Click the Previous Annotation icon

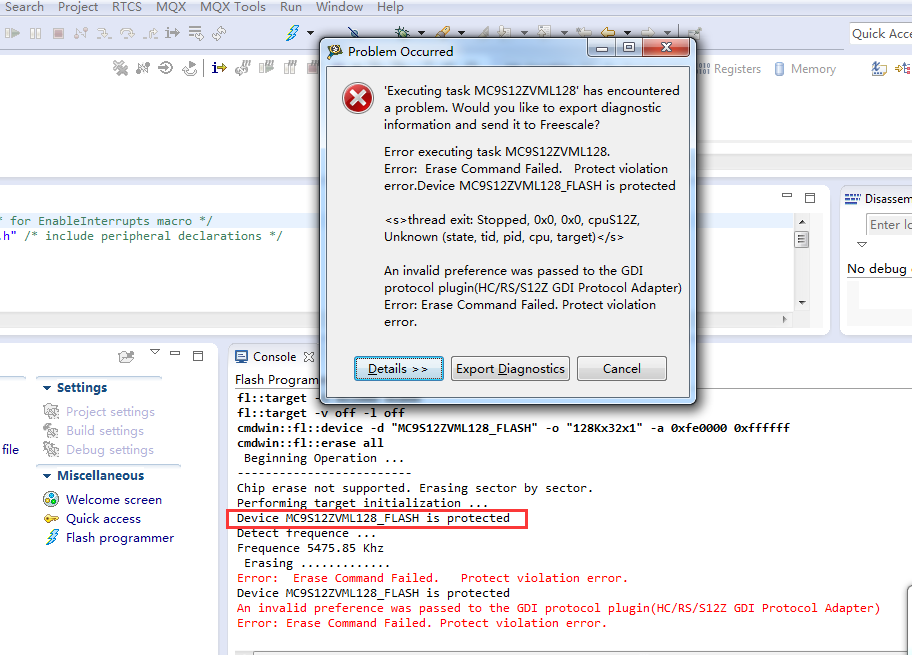(x=544, y=33)
